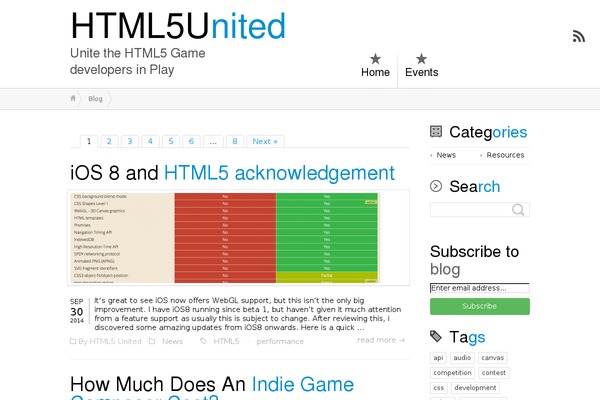This screenshot has width=600, height=400.
Task: Go to Blog breadcrumb
Action: 95,99
